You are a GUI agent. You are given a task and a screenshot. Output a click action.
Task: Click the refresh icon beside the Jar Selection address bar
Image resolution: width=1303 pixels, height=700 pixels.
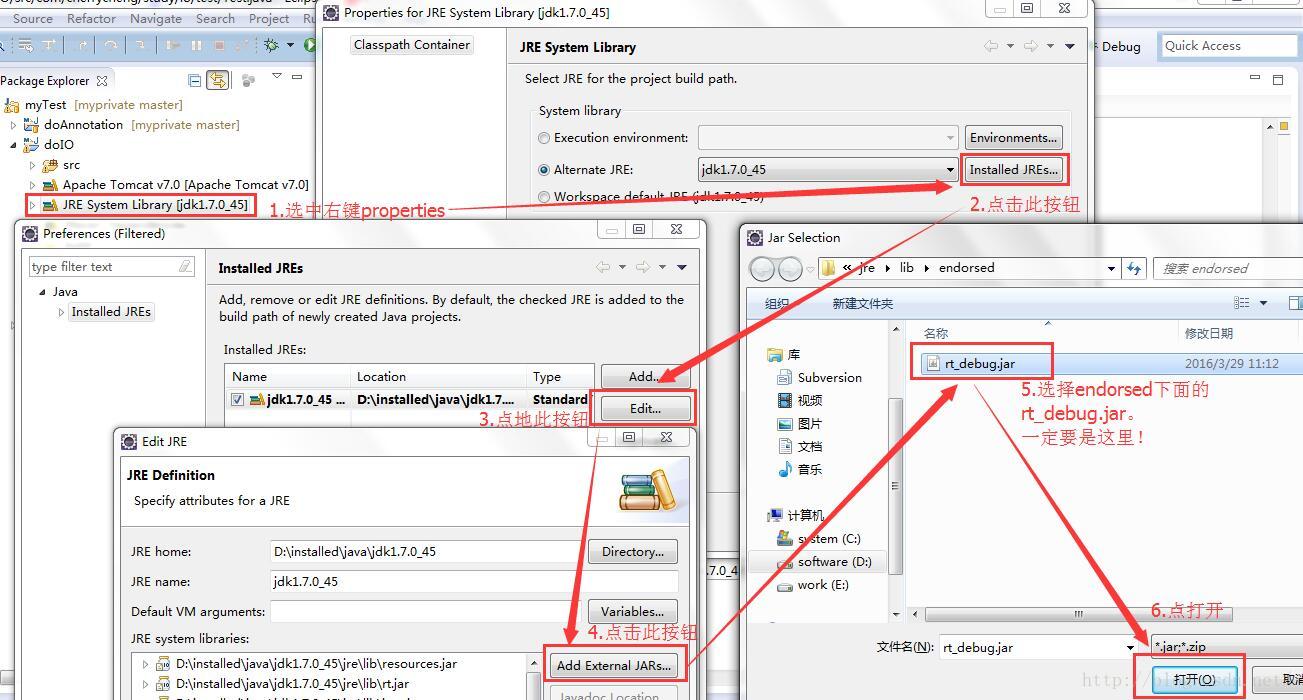(1134, 268)
